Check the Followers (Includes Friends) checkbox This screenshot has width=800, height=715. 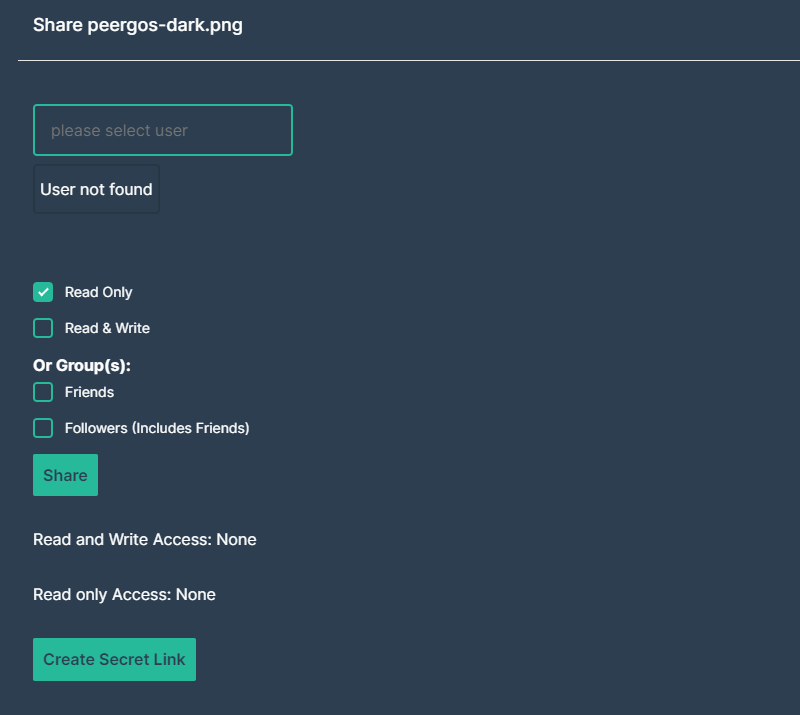point(43,428)
